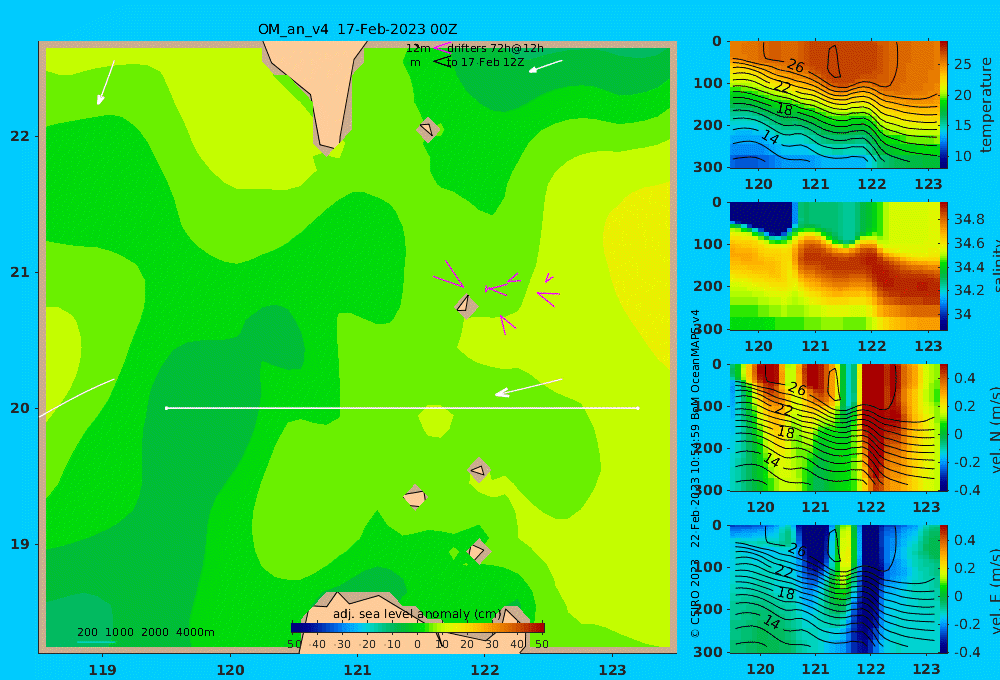
Task: Click latitude tick label 22 on the main map
Action: tap(20, 137)
